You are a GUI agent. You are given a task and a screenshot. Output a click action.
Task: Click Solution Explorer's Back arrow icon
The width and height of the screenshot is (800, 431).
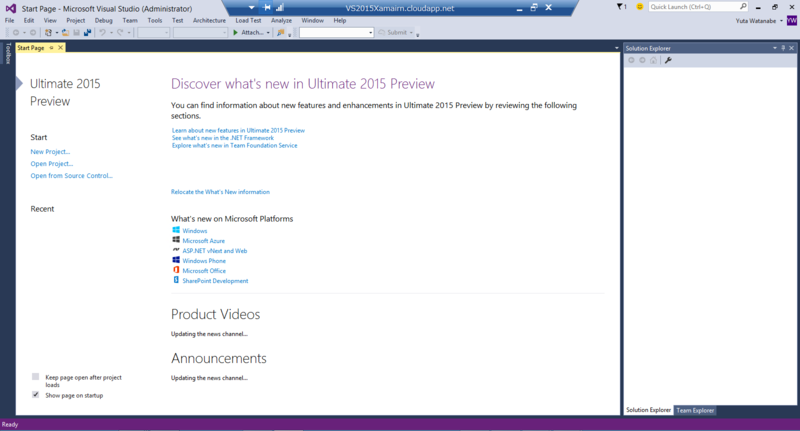(631, 60)
